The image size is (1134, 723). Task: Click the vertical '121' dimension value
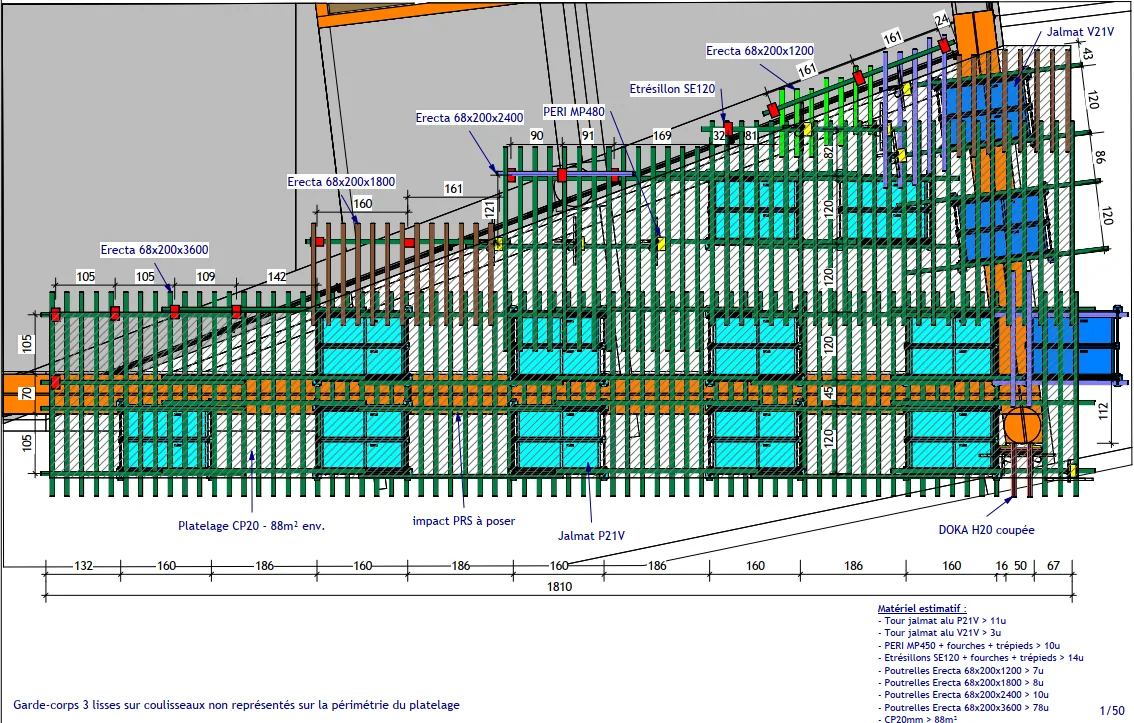tap(490, 210)
